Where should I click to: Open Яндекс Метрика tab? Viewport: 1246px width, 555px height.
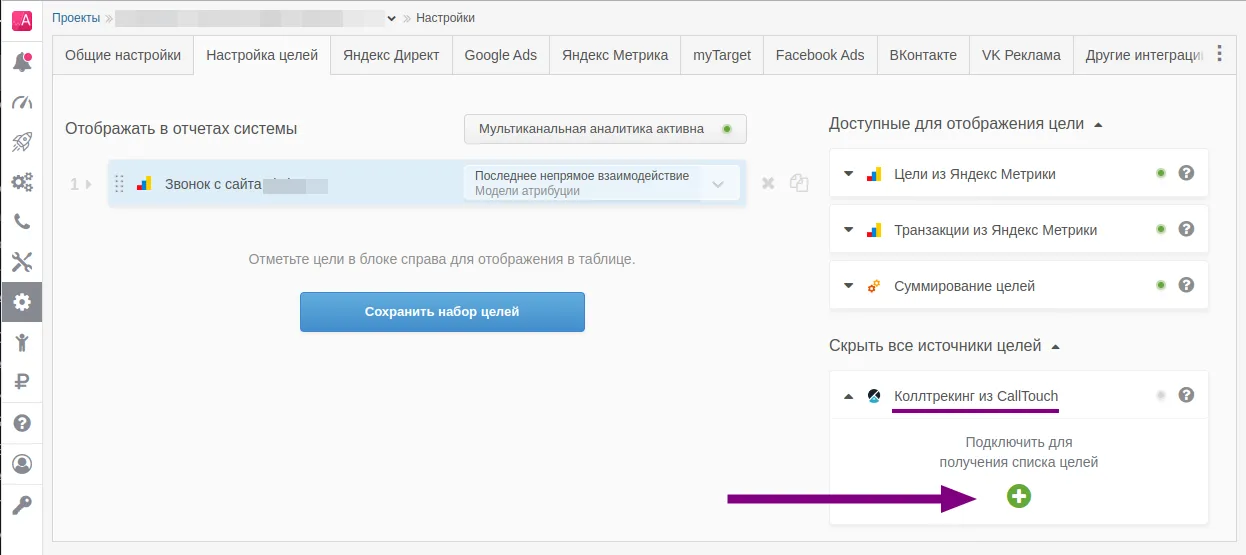click(x=615, y=55)
